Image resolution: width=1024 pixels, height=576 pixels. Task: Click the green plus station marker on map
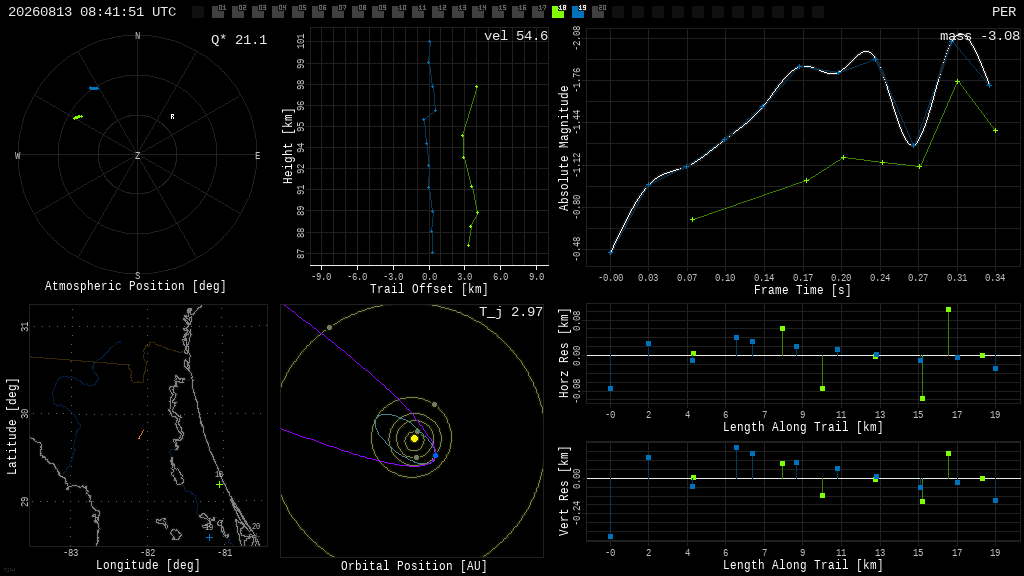[x=219, y=485]
